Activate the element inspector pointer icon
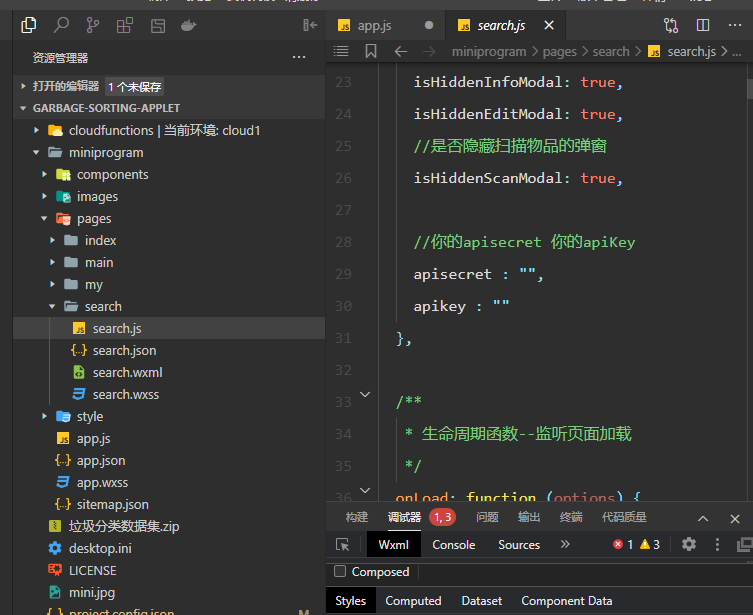This screenshot has height=615, width=753. pos(342,544)
